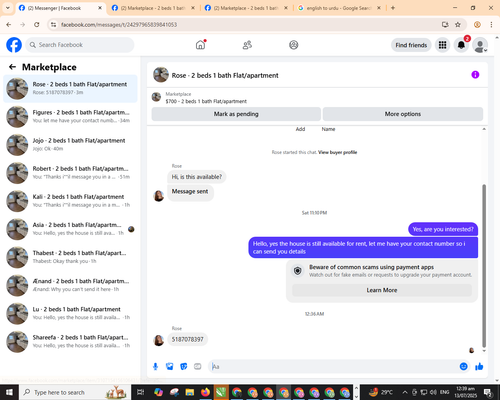Open Task View on the taskbar

coord(141,392)
